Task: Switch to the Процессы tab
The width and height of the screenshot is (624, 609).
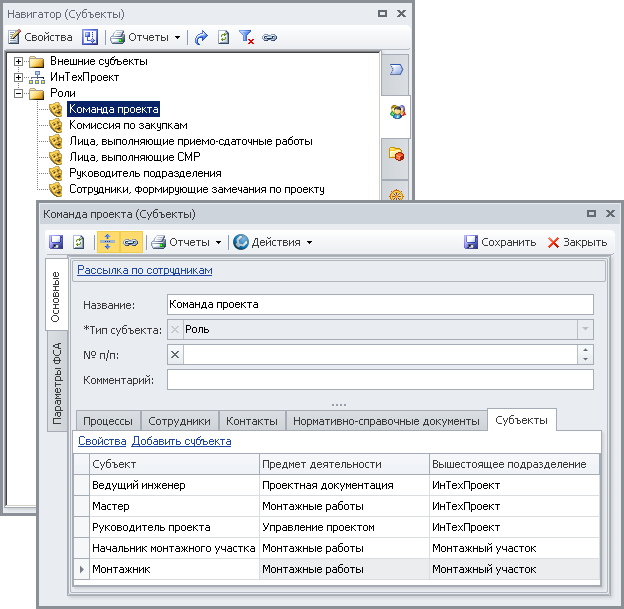Action: tap(108, 421)
